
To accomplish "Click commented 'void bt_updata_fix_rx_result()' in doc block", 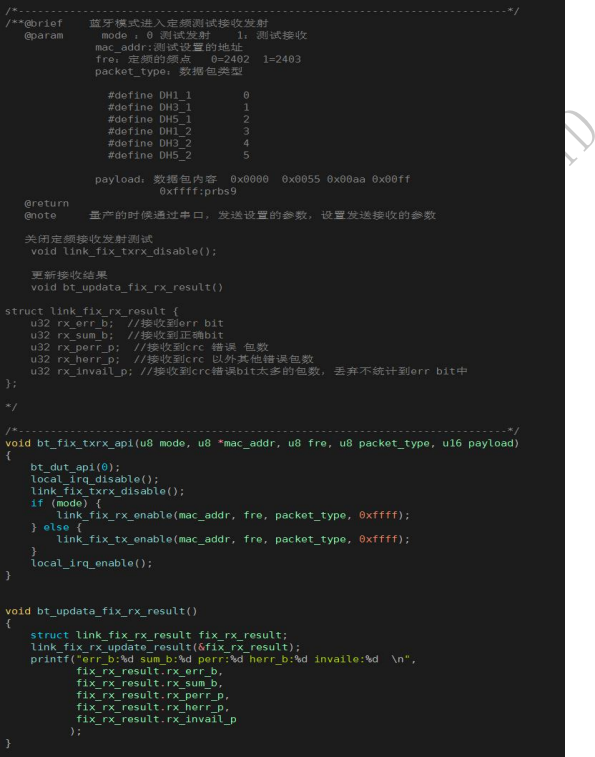I will [127, 287].
